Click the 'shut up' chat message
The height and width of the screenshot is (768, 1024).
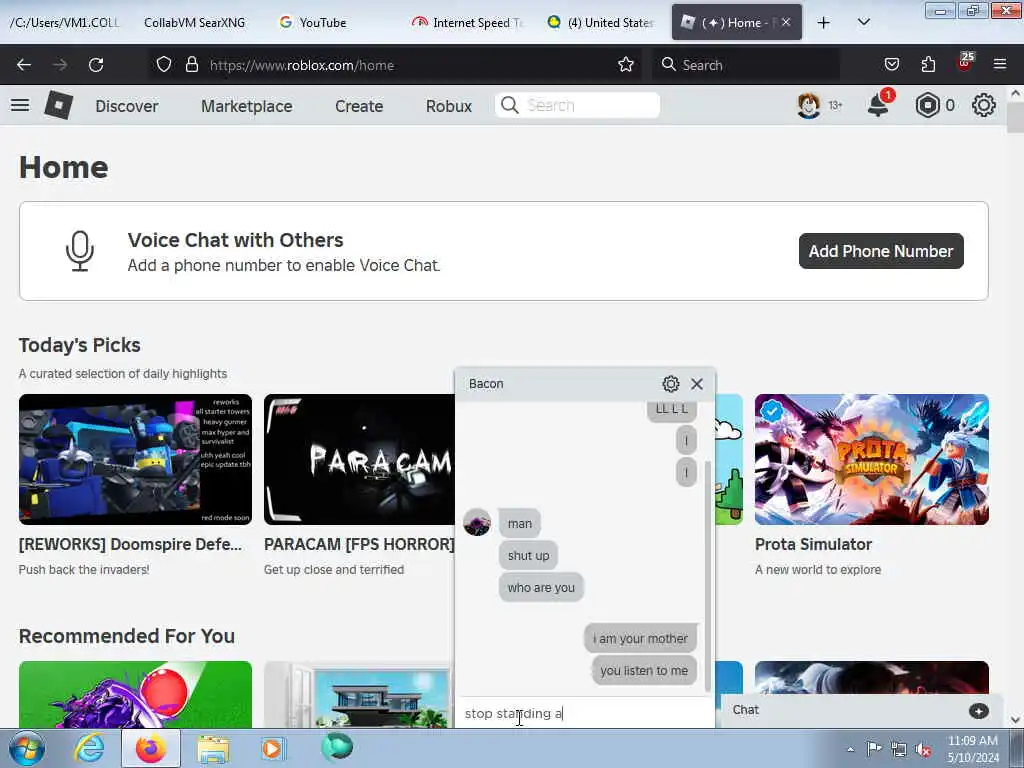pyautogui.click(x=528, y=555)
